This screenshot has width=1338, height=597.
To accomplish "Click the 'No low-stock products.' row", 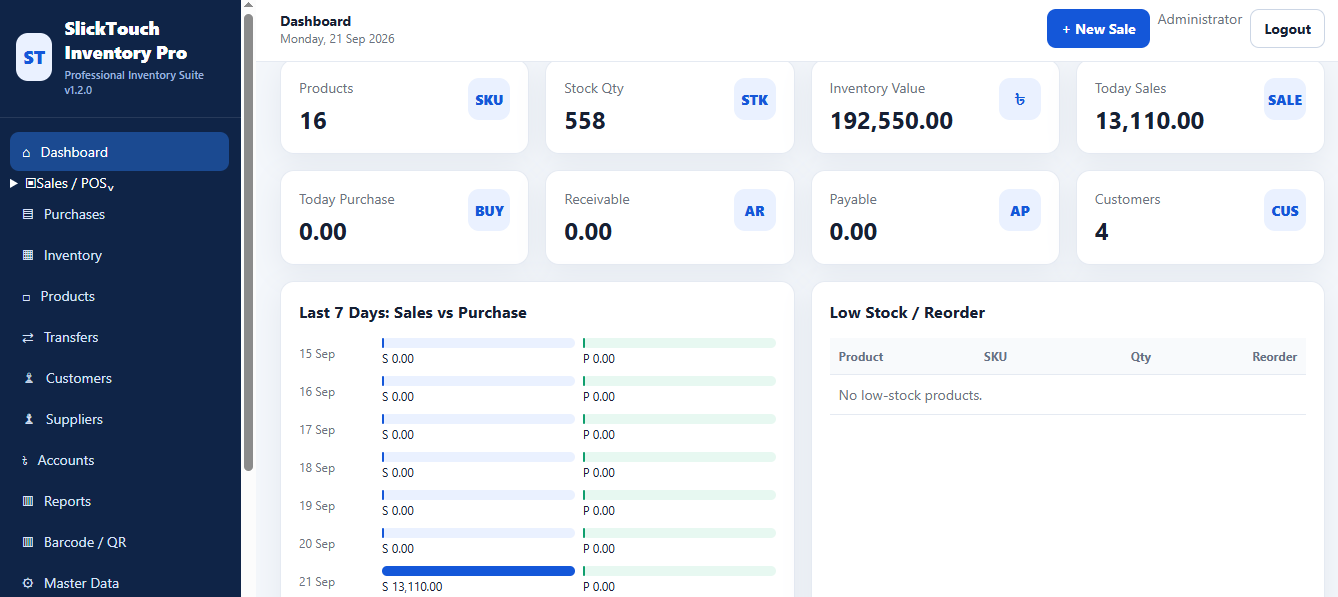I will tap(1068, 395).
